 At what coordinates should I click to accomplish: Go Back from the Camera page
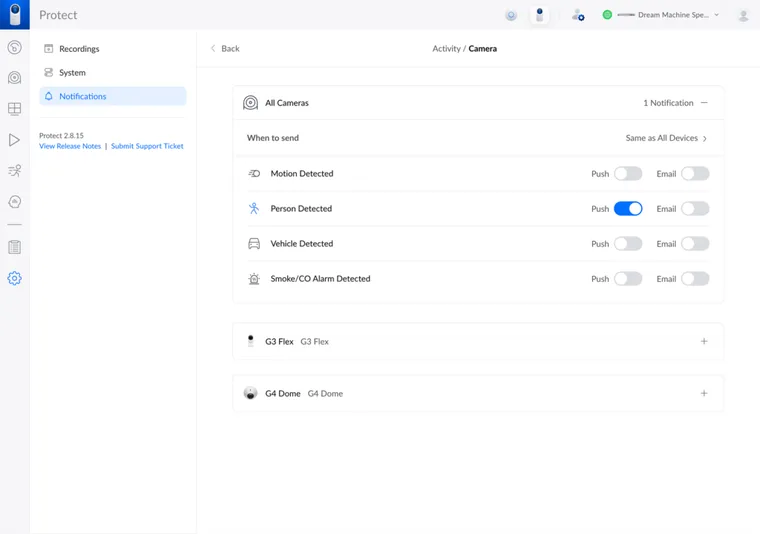click(225, 48)
